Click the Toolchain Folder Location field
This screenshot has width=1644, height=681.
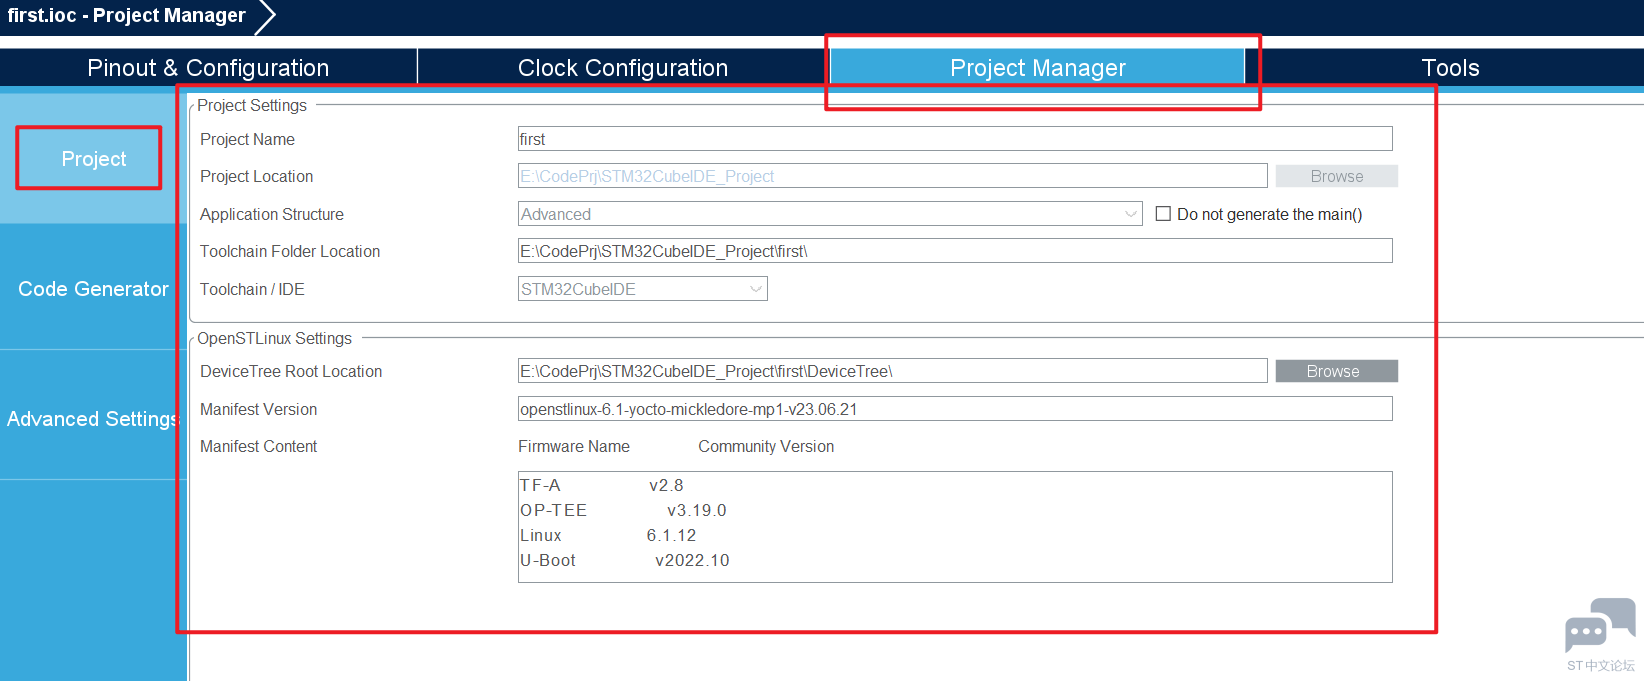click(x=955, y=251)
